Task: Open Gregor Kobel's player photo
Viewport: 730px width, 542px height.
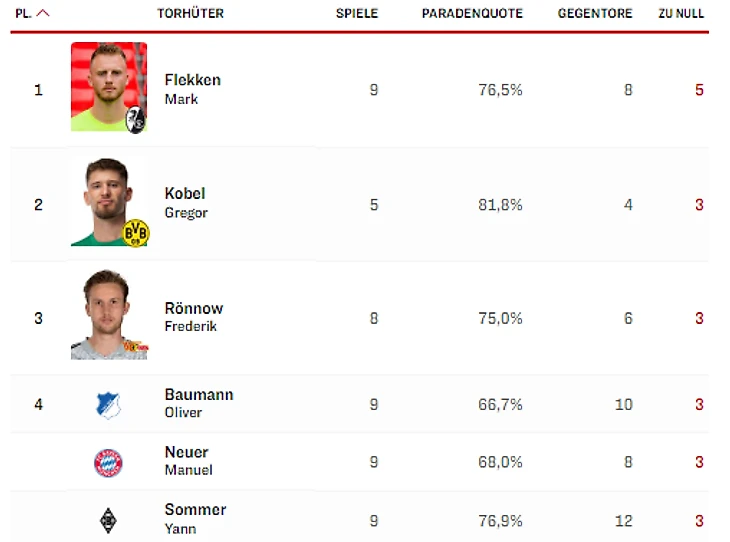Action: click(x=105, y=200)
